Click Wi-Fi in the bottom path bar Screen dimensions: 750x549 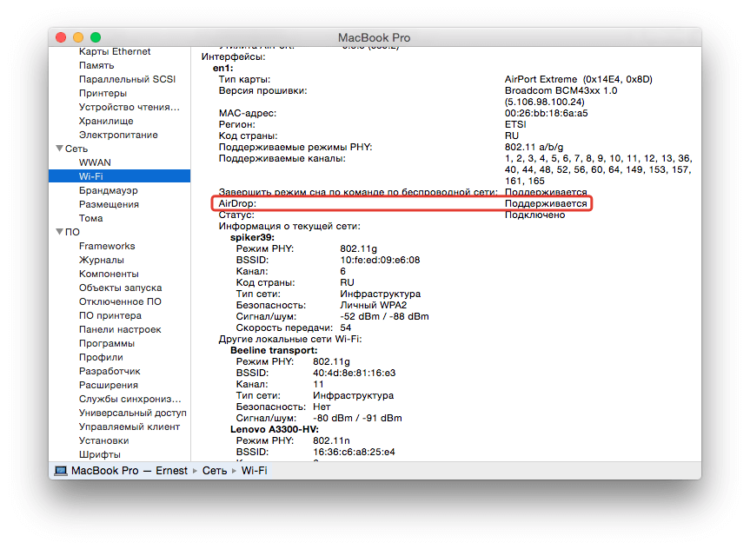254,471
